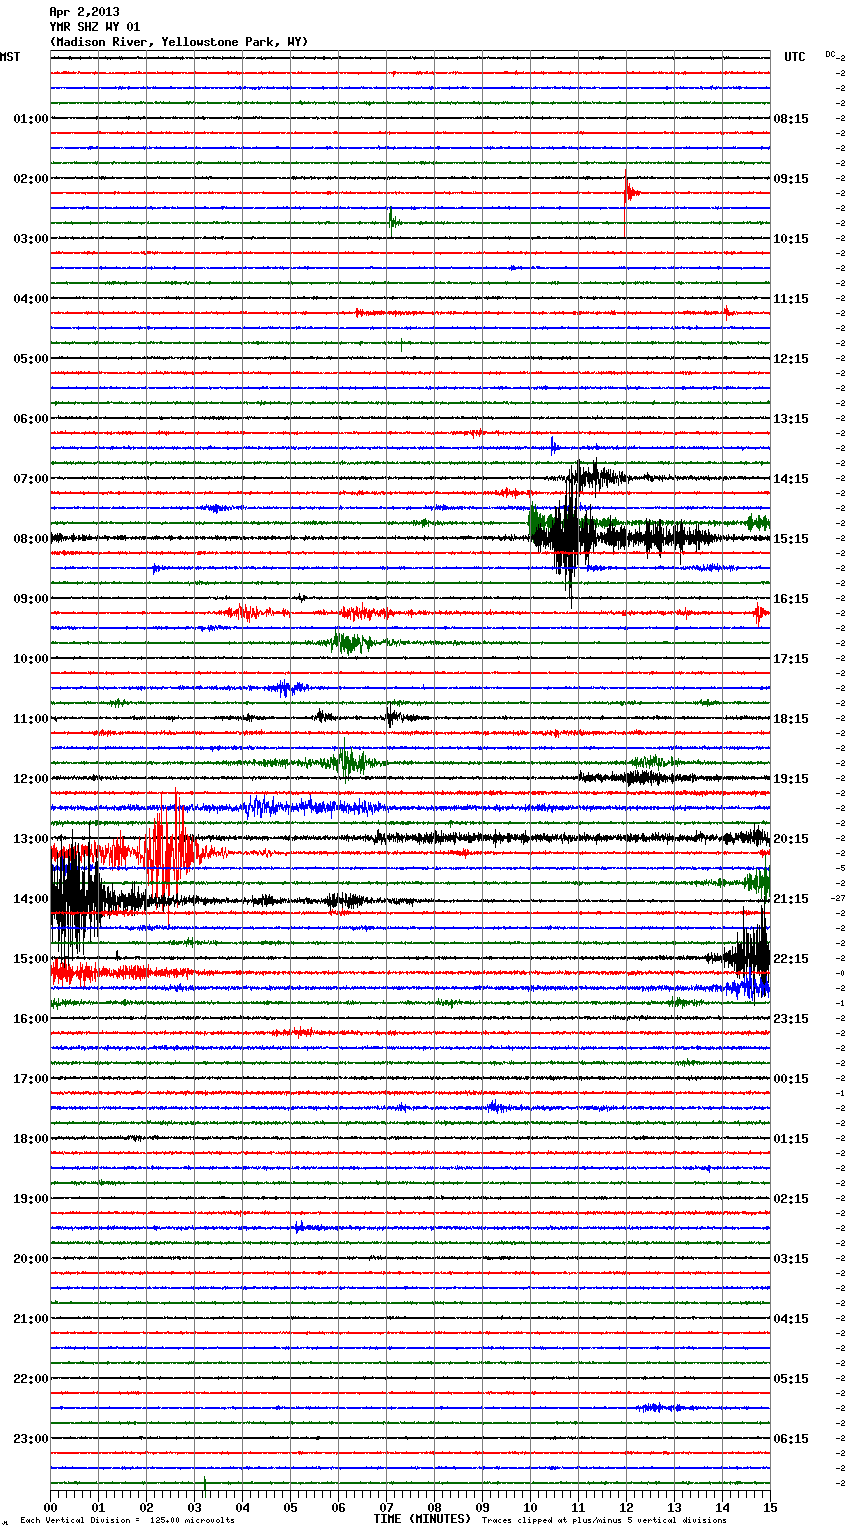Select "Each Vertical Division = 125.00 microvolts" note
The image size is (850, 1534).
click(127, 1521)
